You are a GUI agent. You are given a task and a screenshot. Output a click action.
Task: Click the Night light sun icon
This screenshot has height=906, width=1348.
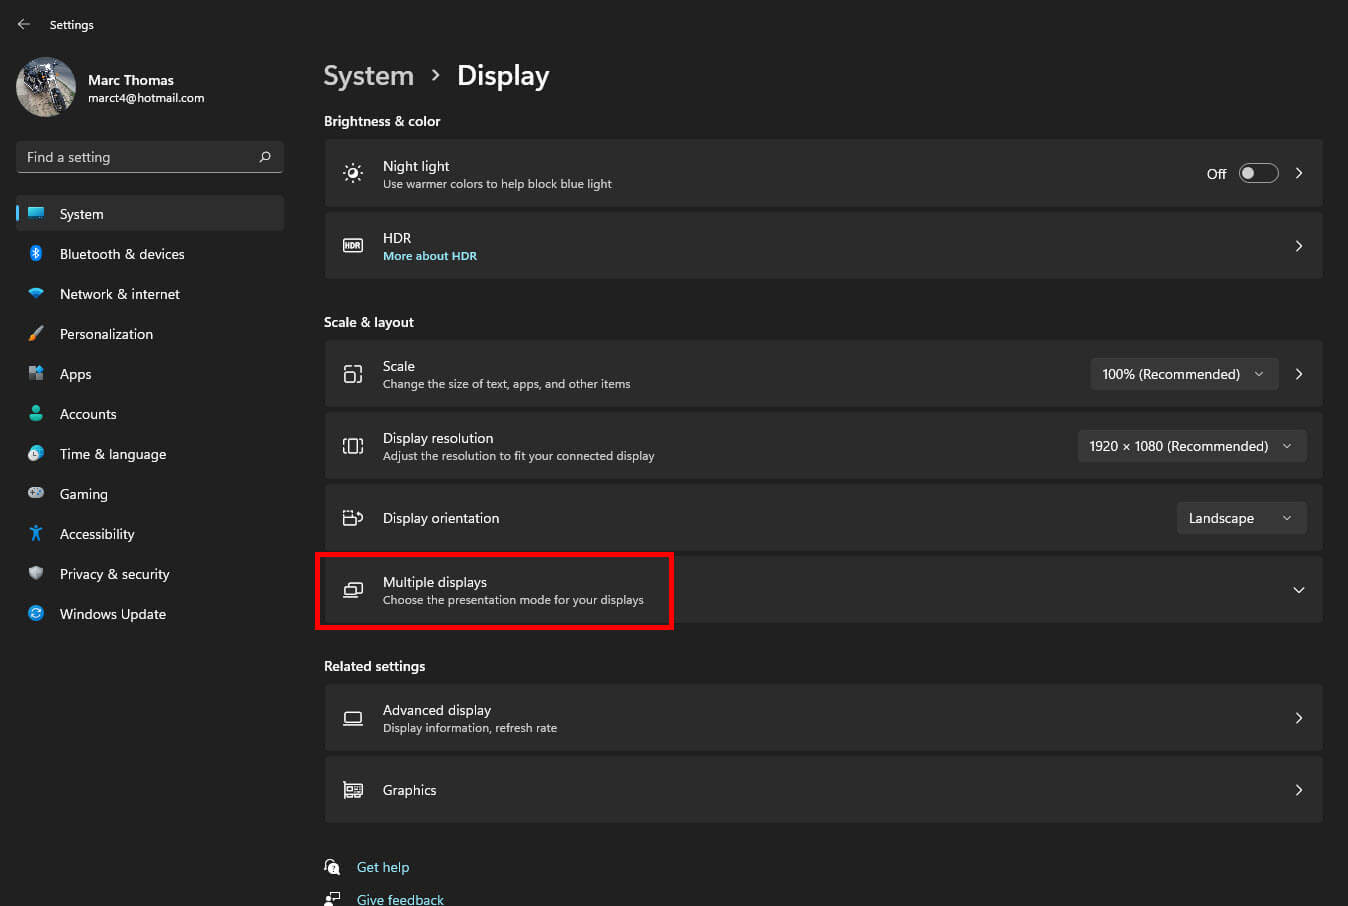click(x=353, y=173)
